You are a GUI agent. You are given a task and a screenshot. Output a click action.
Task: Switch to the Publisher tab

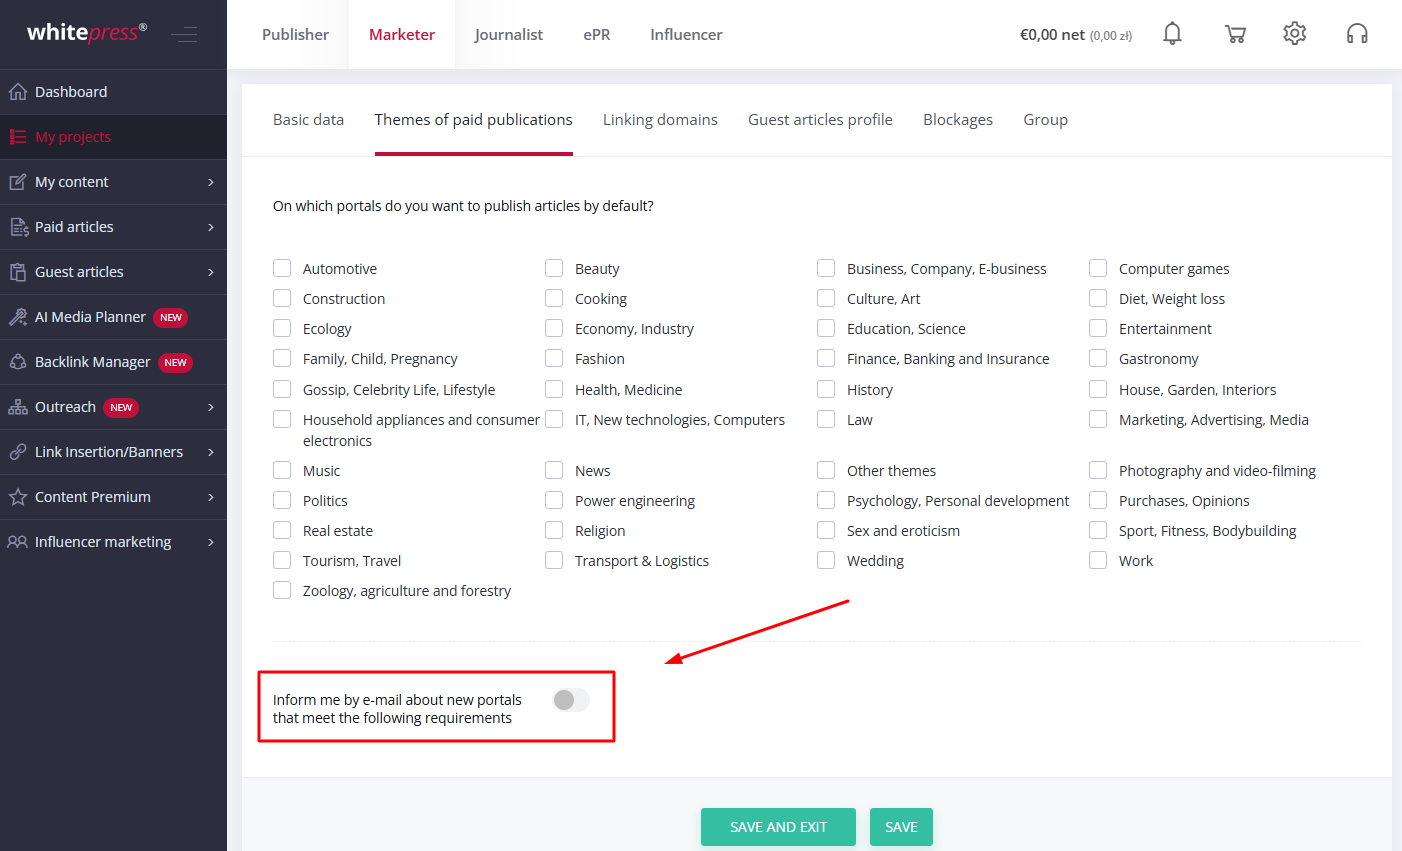pyautogui.click(x=295, y=34)
